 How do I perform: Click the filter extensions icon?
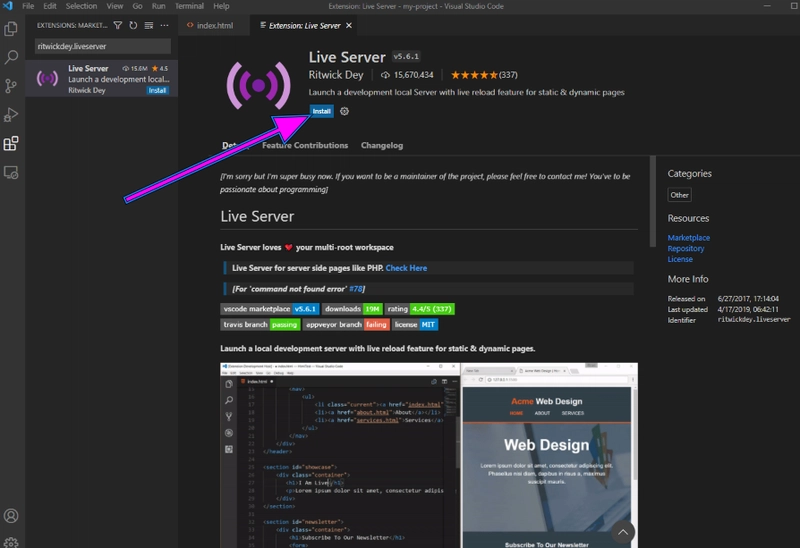(x=117, y=25)
